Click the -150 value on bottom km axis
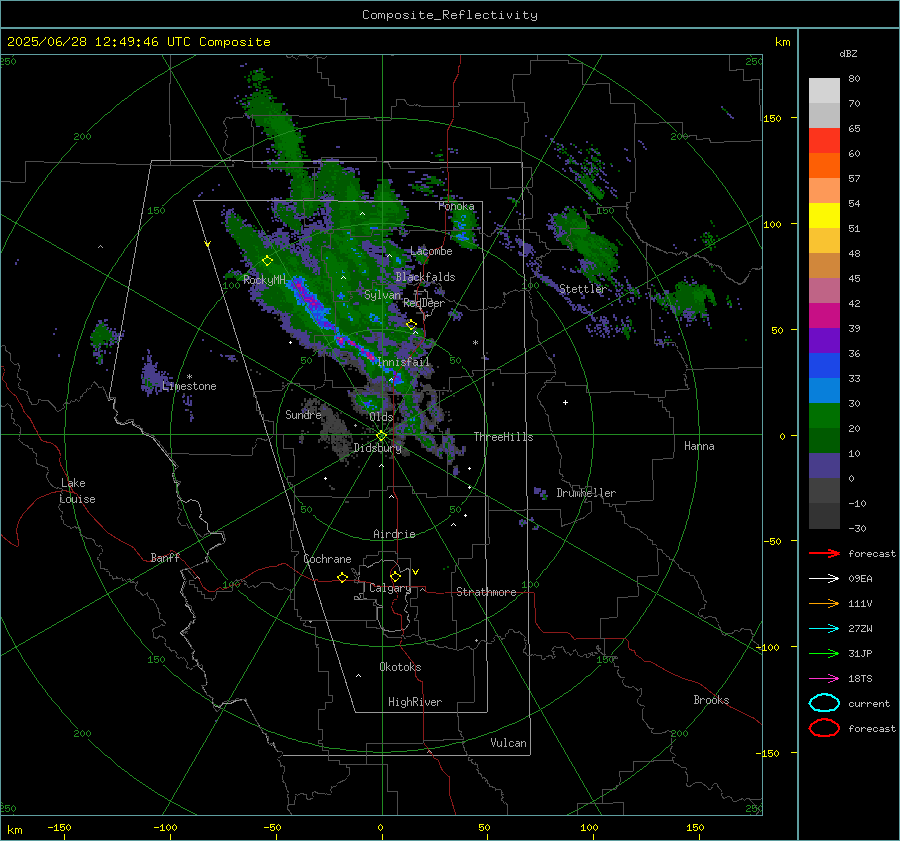 [x=59, y=827]
